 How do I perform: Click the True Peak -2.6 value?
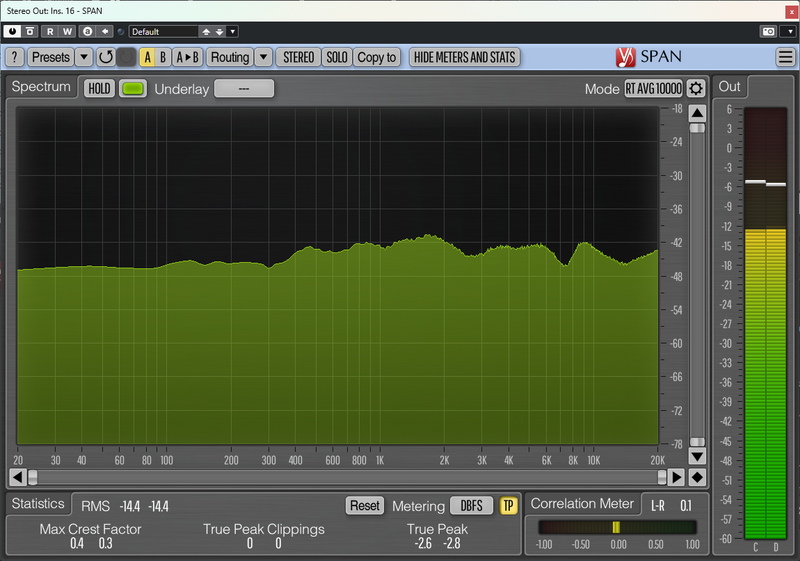[423, 544]
